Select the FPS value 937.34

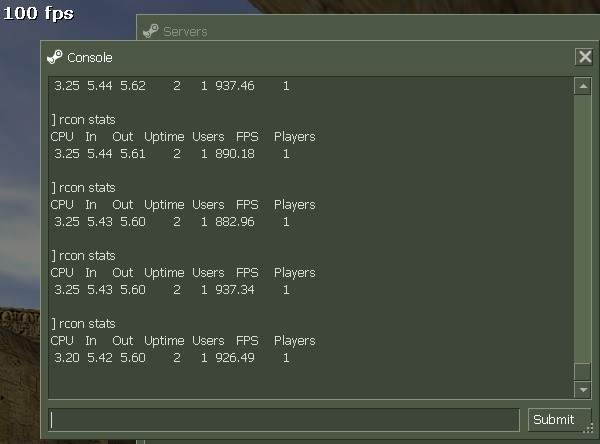(235, 290)
